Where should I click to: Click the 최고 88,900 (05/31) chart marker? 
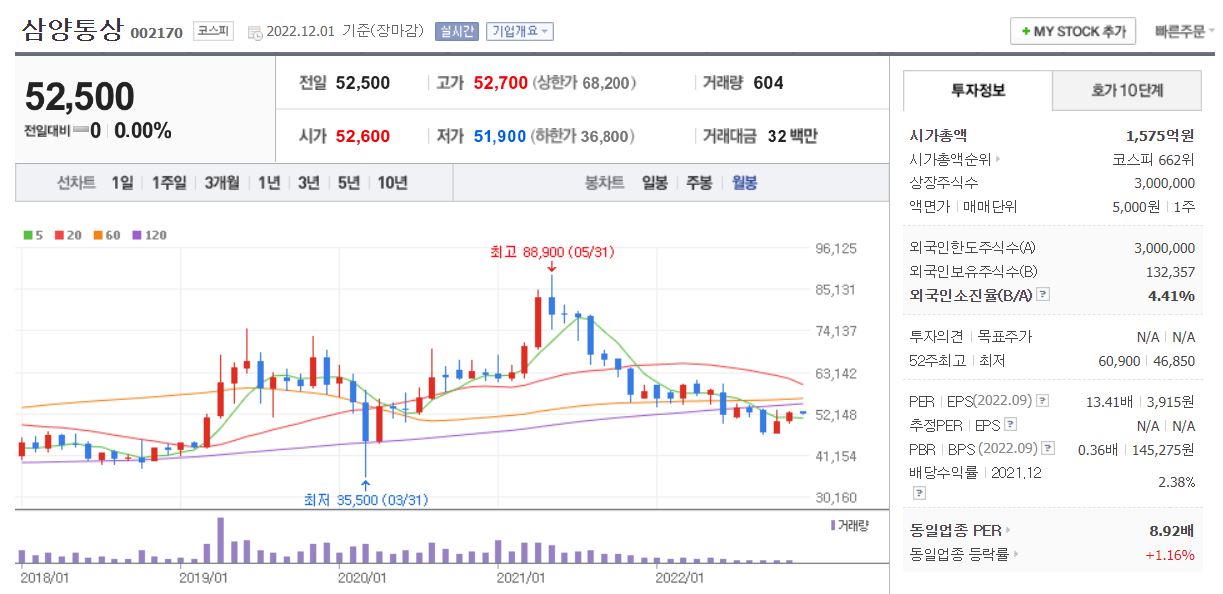552,253
